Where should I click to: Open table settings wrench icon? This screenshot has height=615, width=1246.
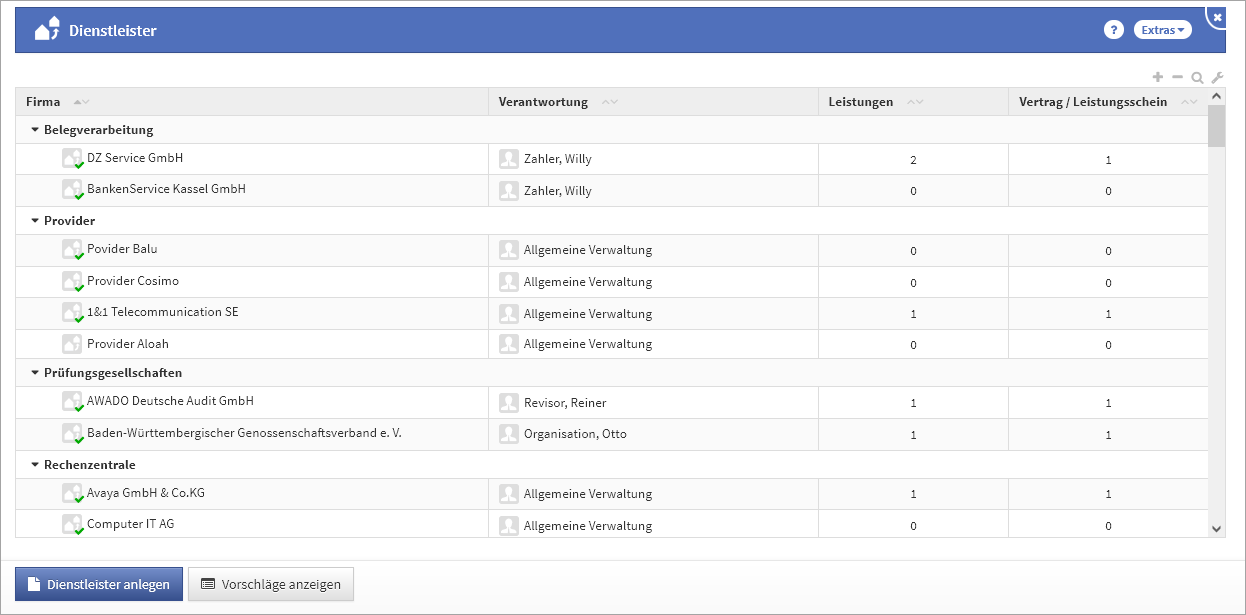coord(1217,78)
